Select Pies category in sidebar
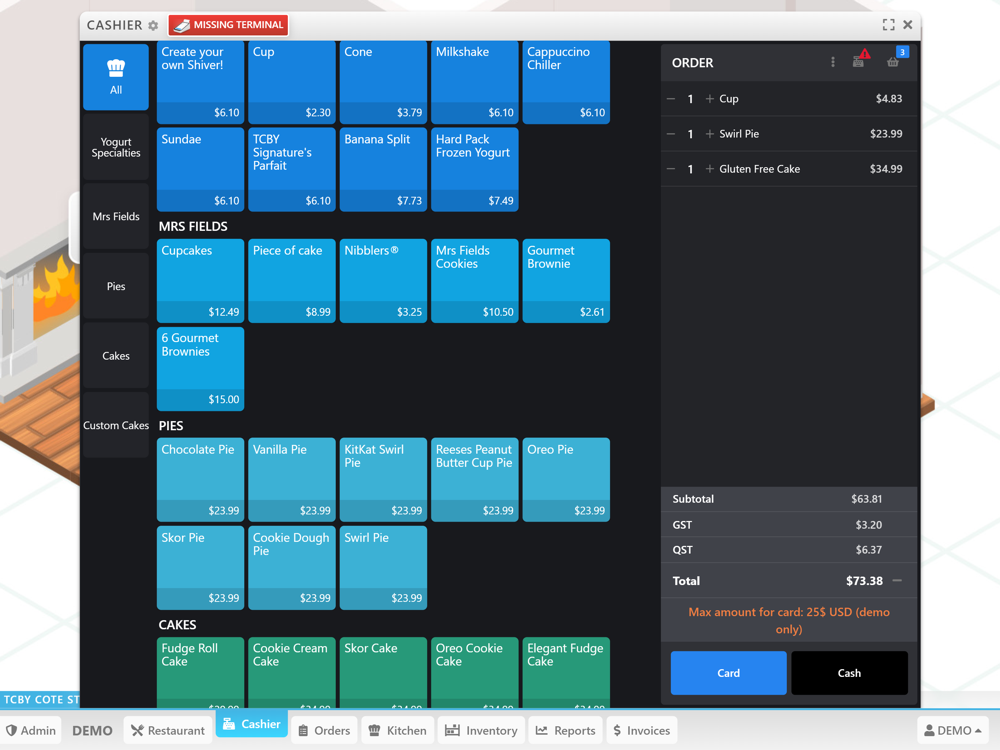1000x750 pixels. 115,286
